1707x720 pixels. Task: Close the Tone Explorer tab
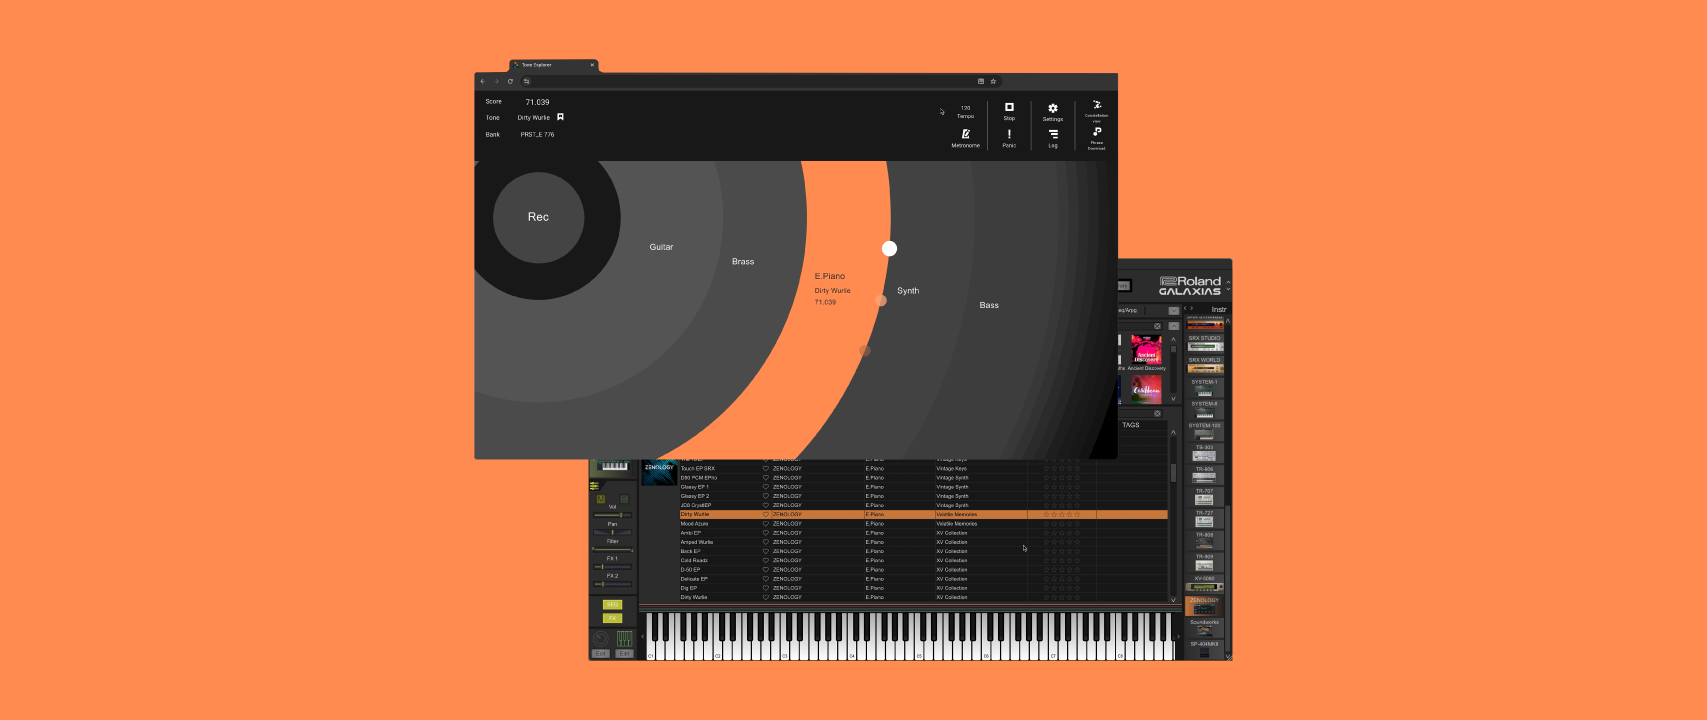point(592,65)
